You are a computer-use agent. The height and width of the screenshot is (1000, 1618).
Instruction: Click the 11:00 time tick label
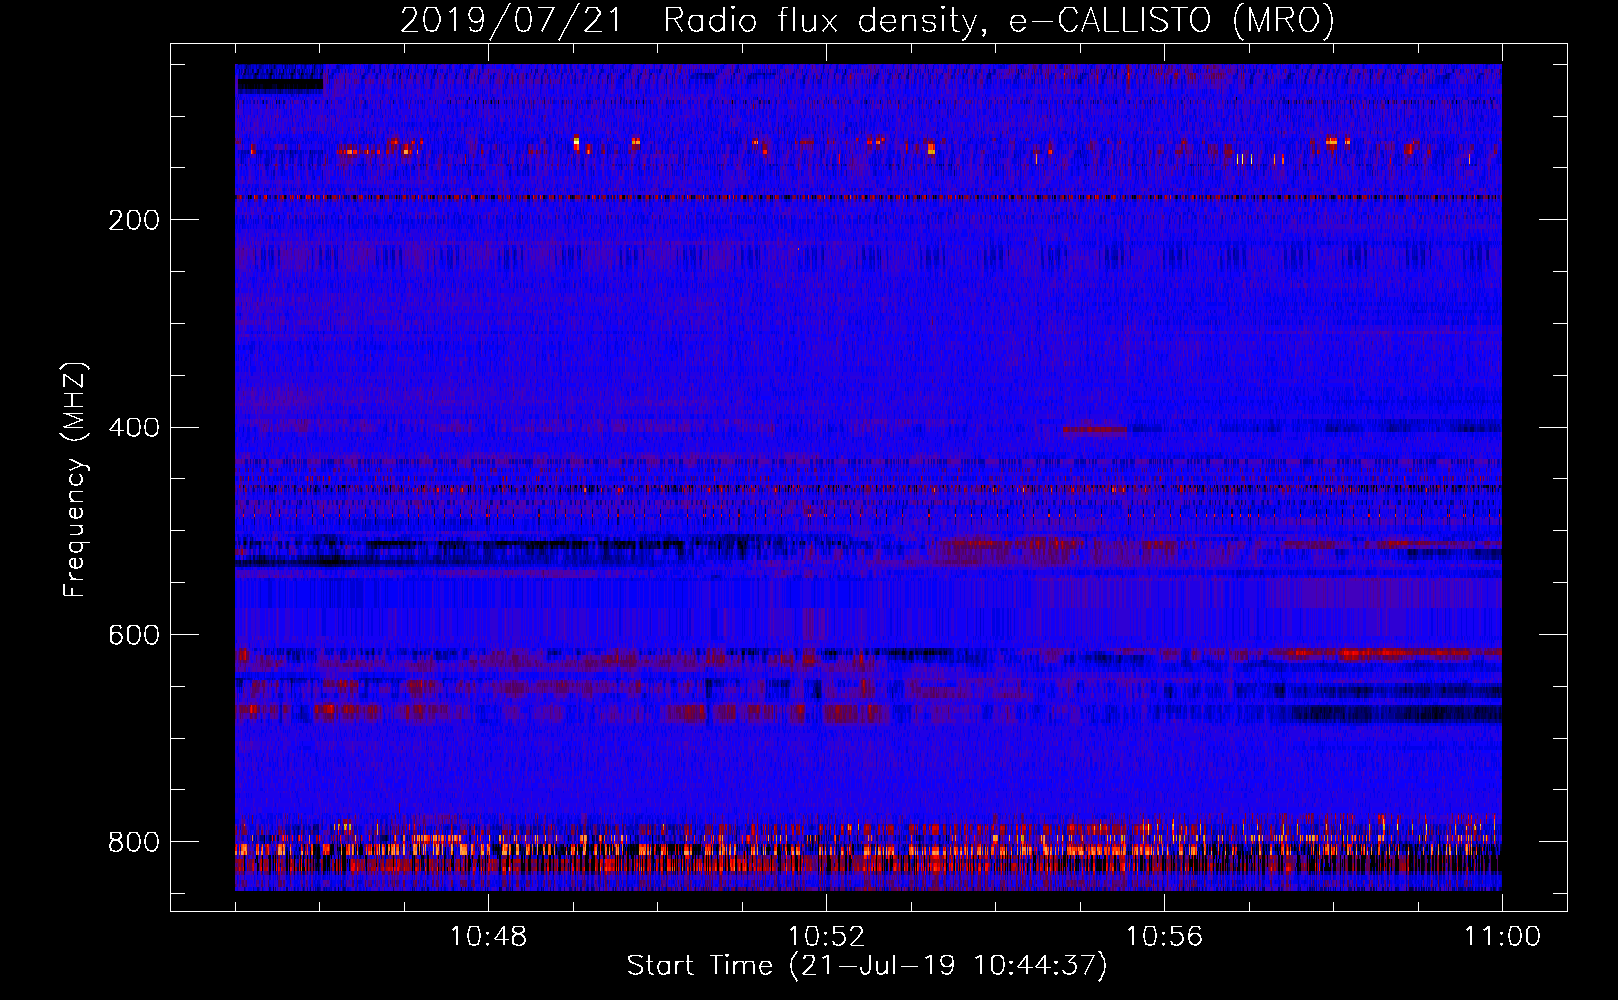(1502, 937)
